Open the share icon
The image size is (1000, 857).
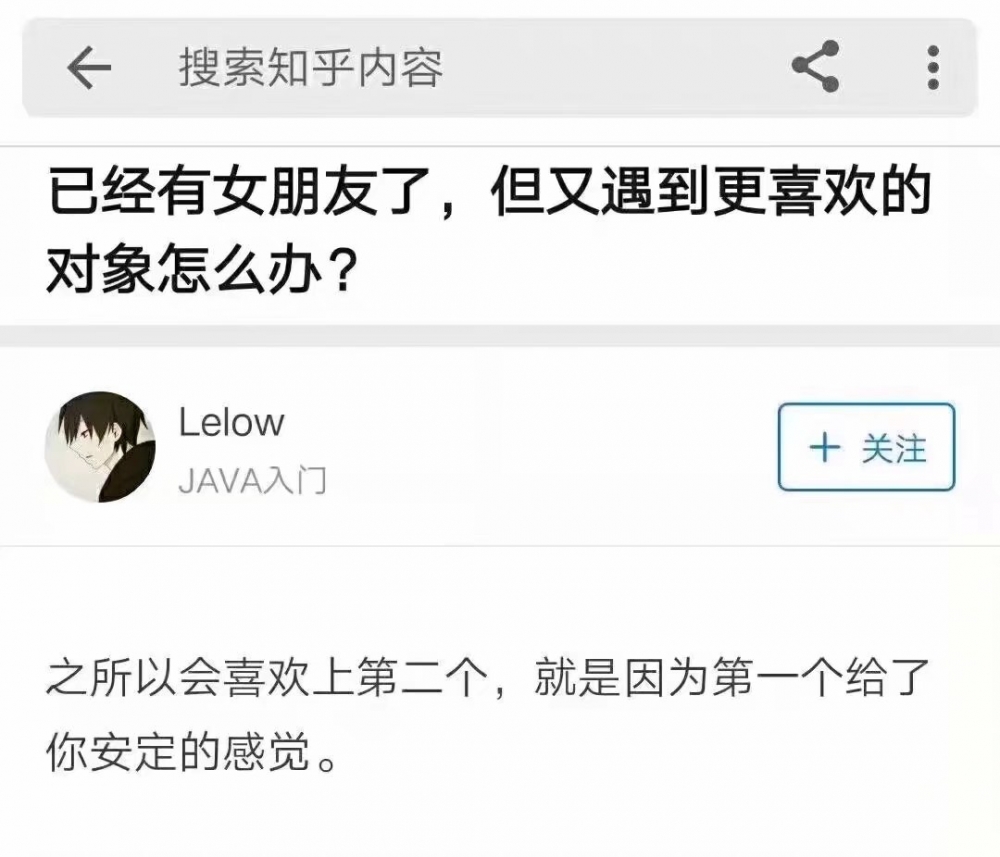pyautogui.click(x=815, y=66)
